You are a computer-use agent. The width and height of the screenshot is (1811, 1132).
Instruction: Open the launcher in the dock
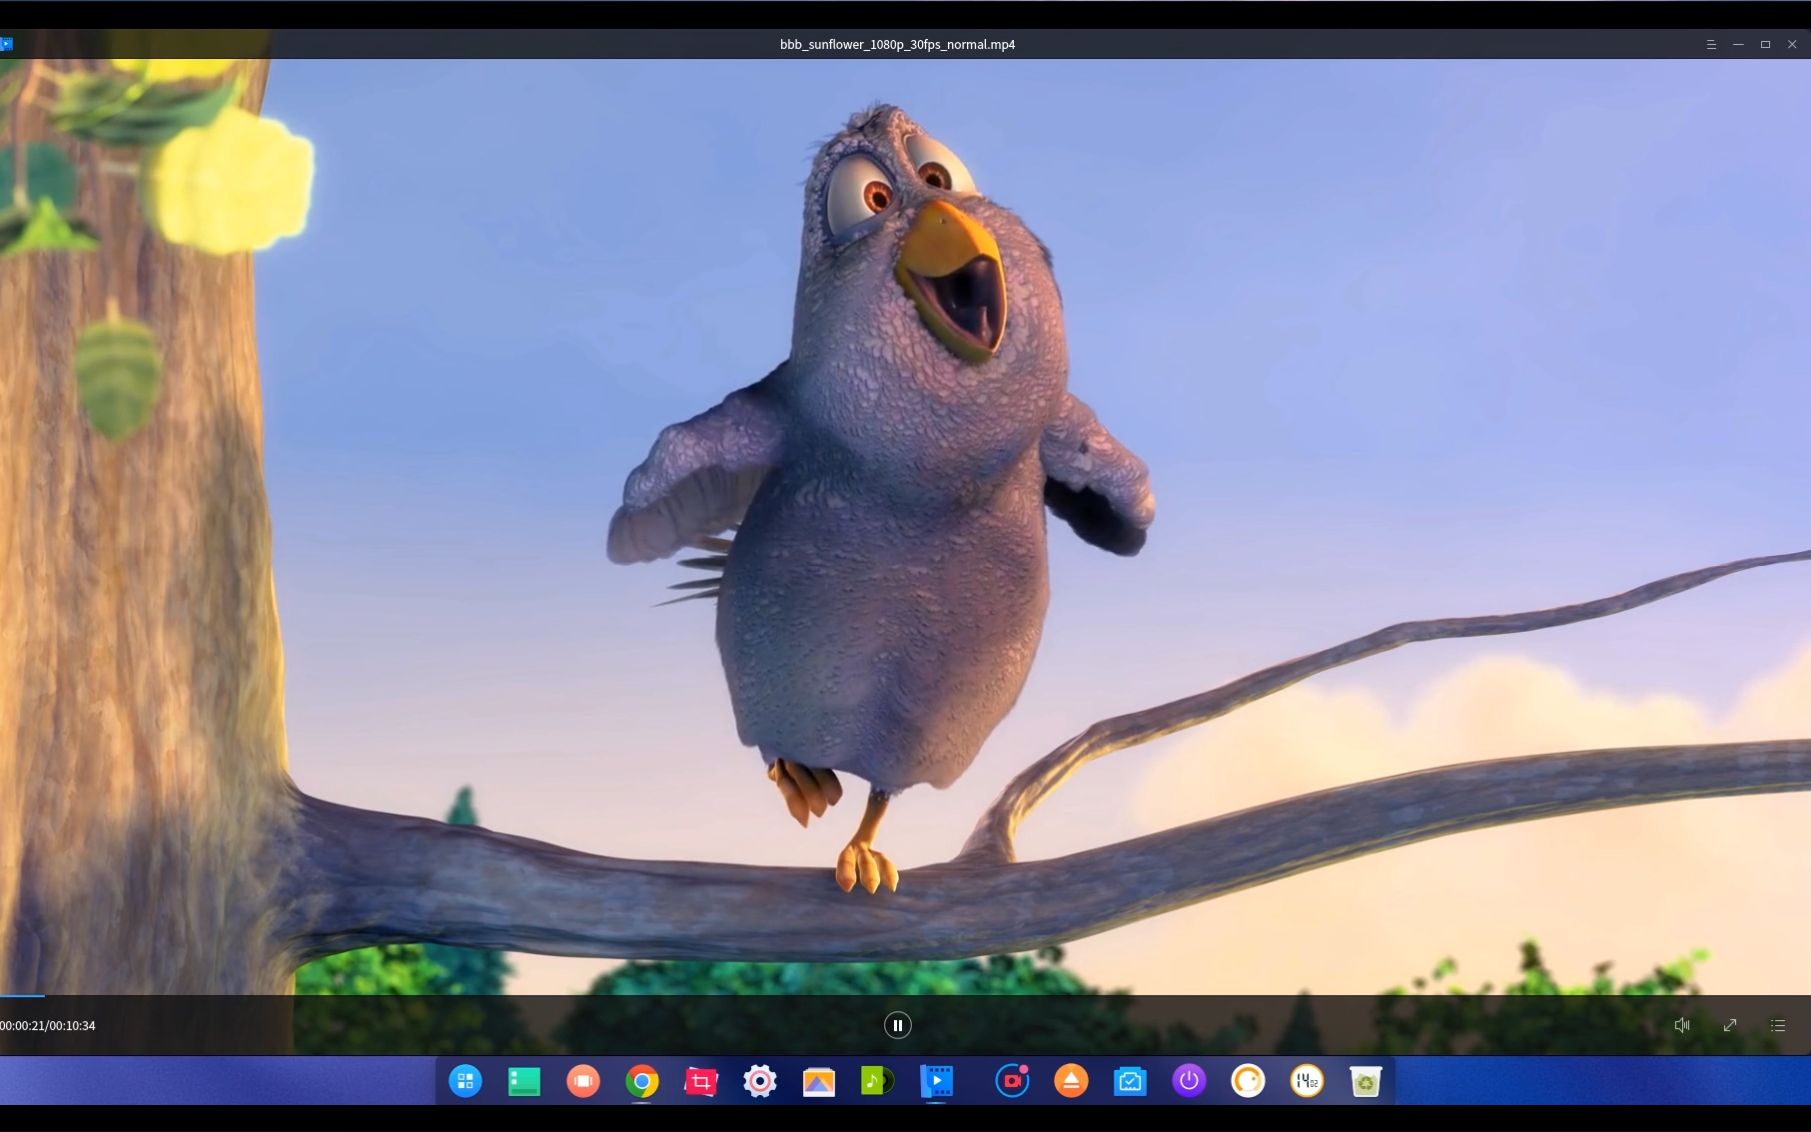click(x=465, y=1081)
